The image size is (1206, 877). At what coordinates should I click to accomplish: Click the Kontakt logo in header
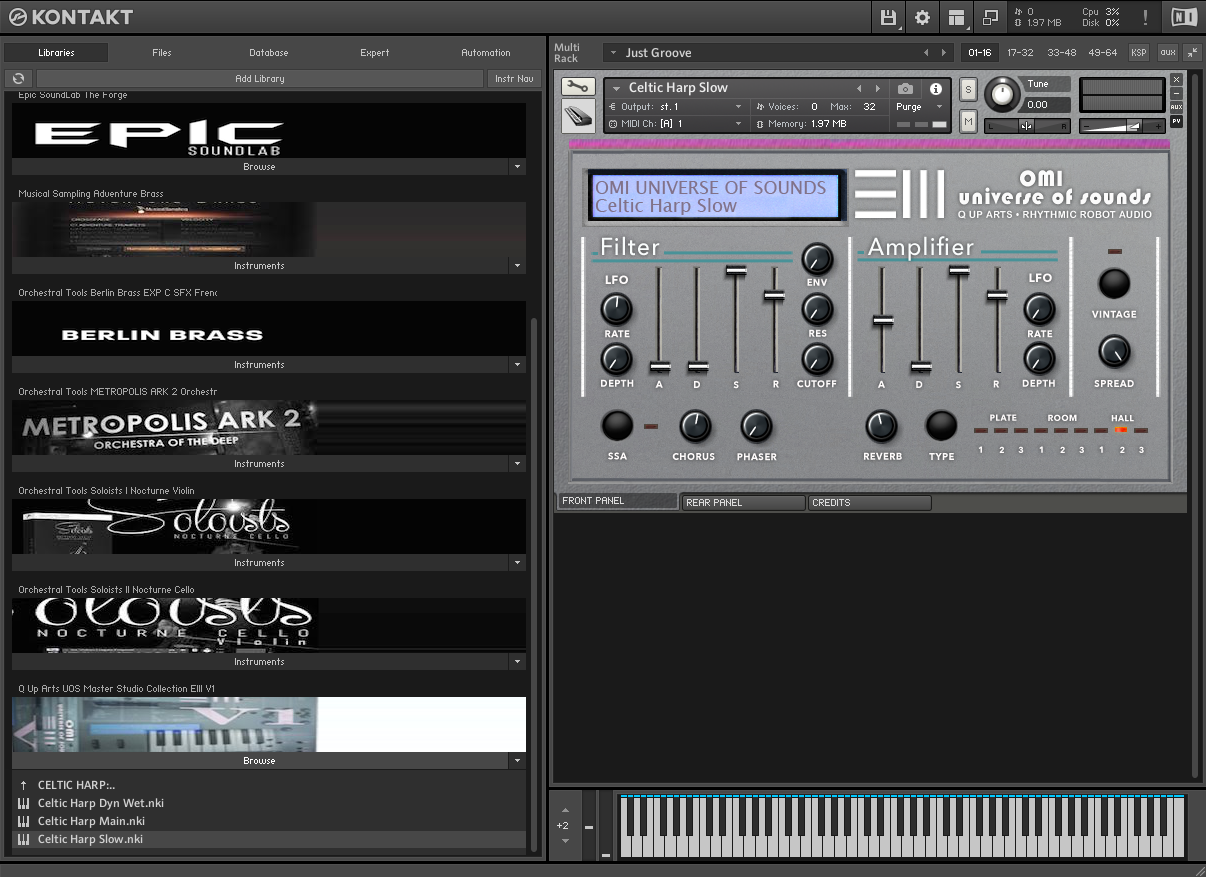tap(70, 17)
